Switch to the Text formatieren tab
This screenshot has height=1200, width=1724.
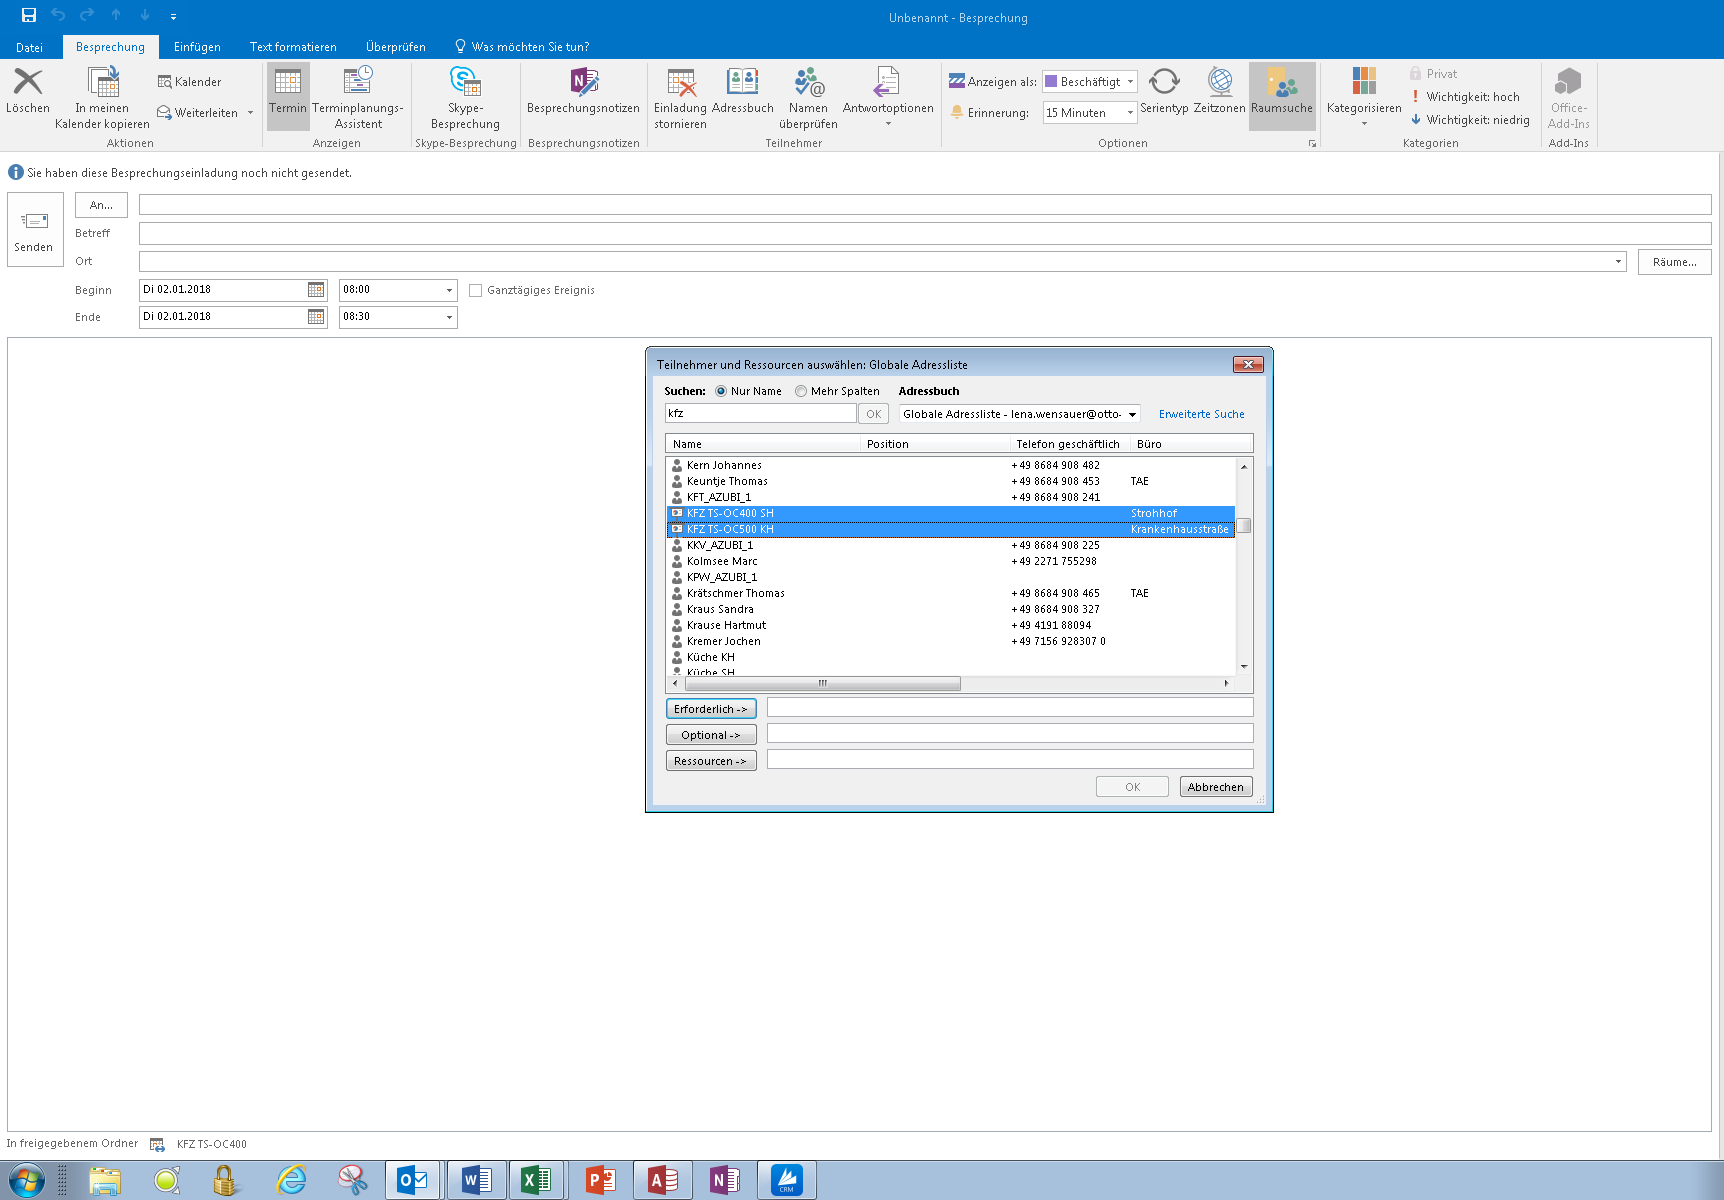coord(293,47)
